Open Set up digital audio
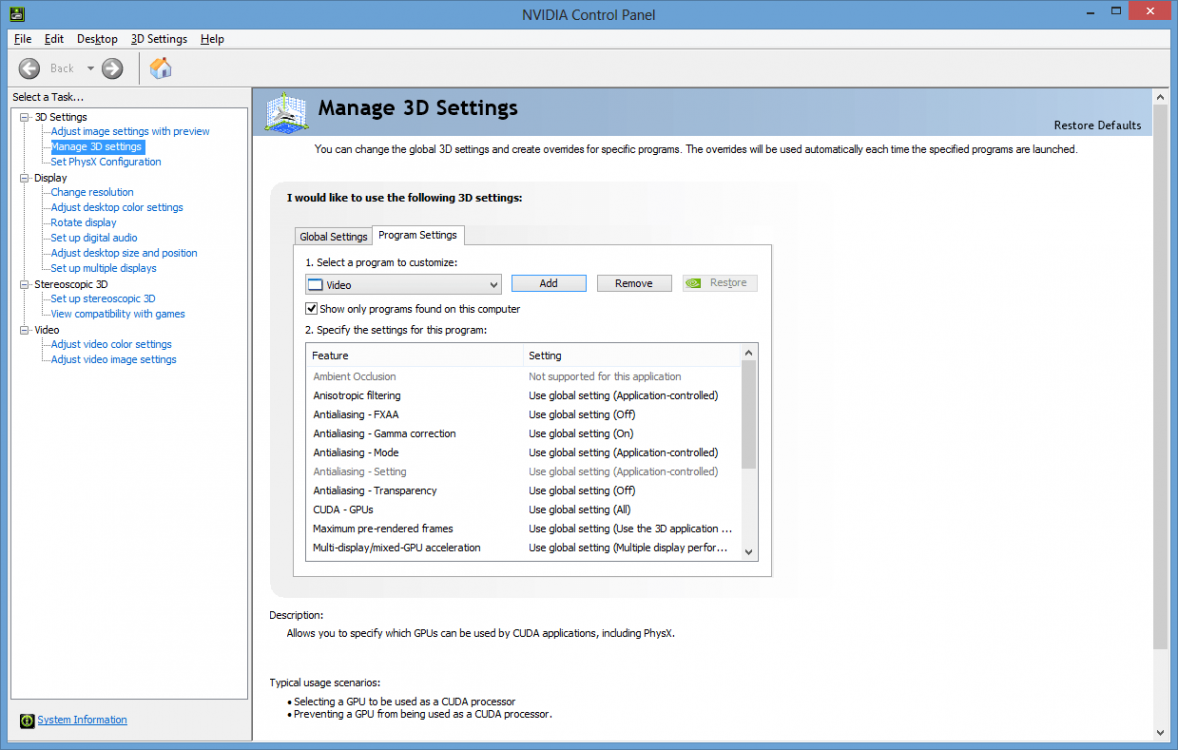The image size is (1178, 750). click(94, 237)
